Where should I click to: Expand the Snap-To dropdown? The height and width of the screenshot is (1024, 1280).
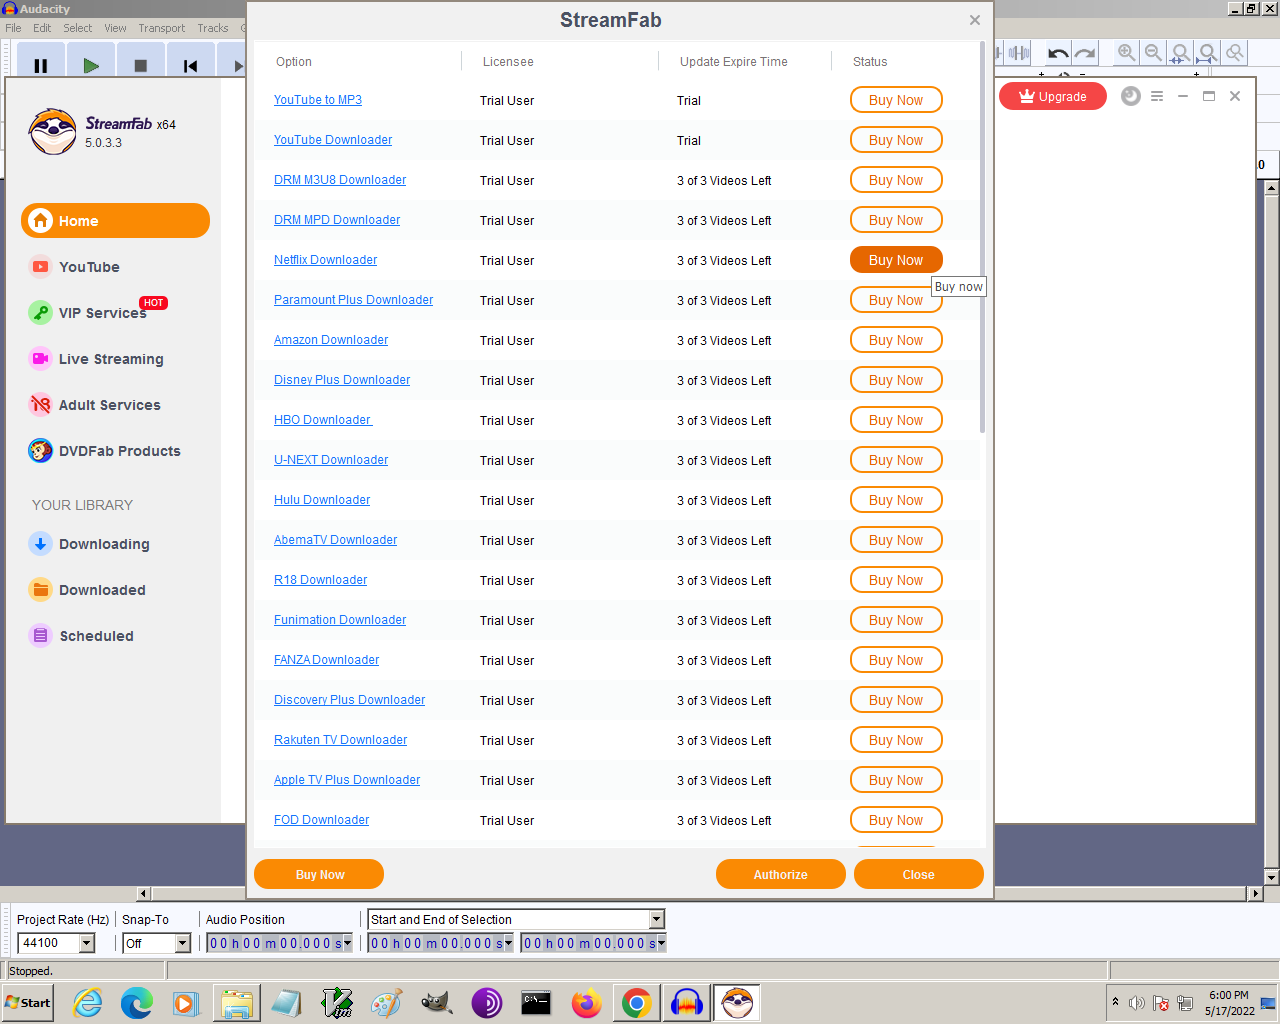[182, 943]
